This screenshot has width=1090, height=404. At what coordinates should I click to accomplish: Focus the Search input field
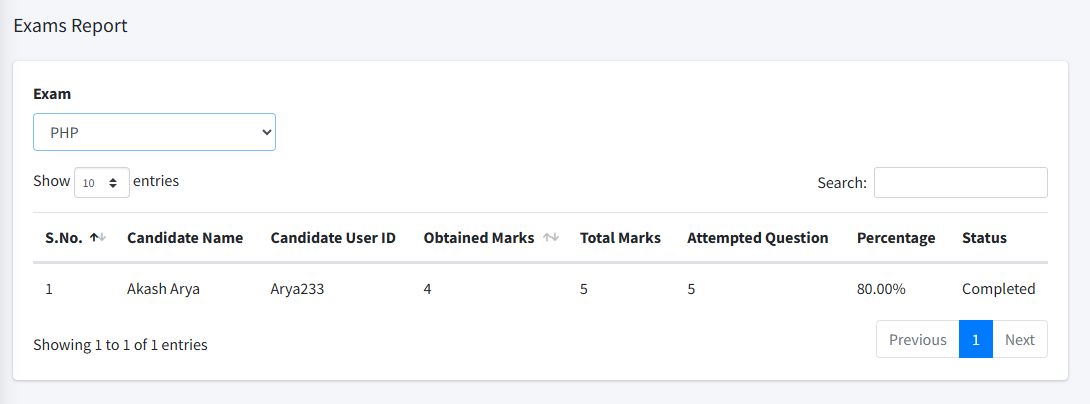960,183
